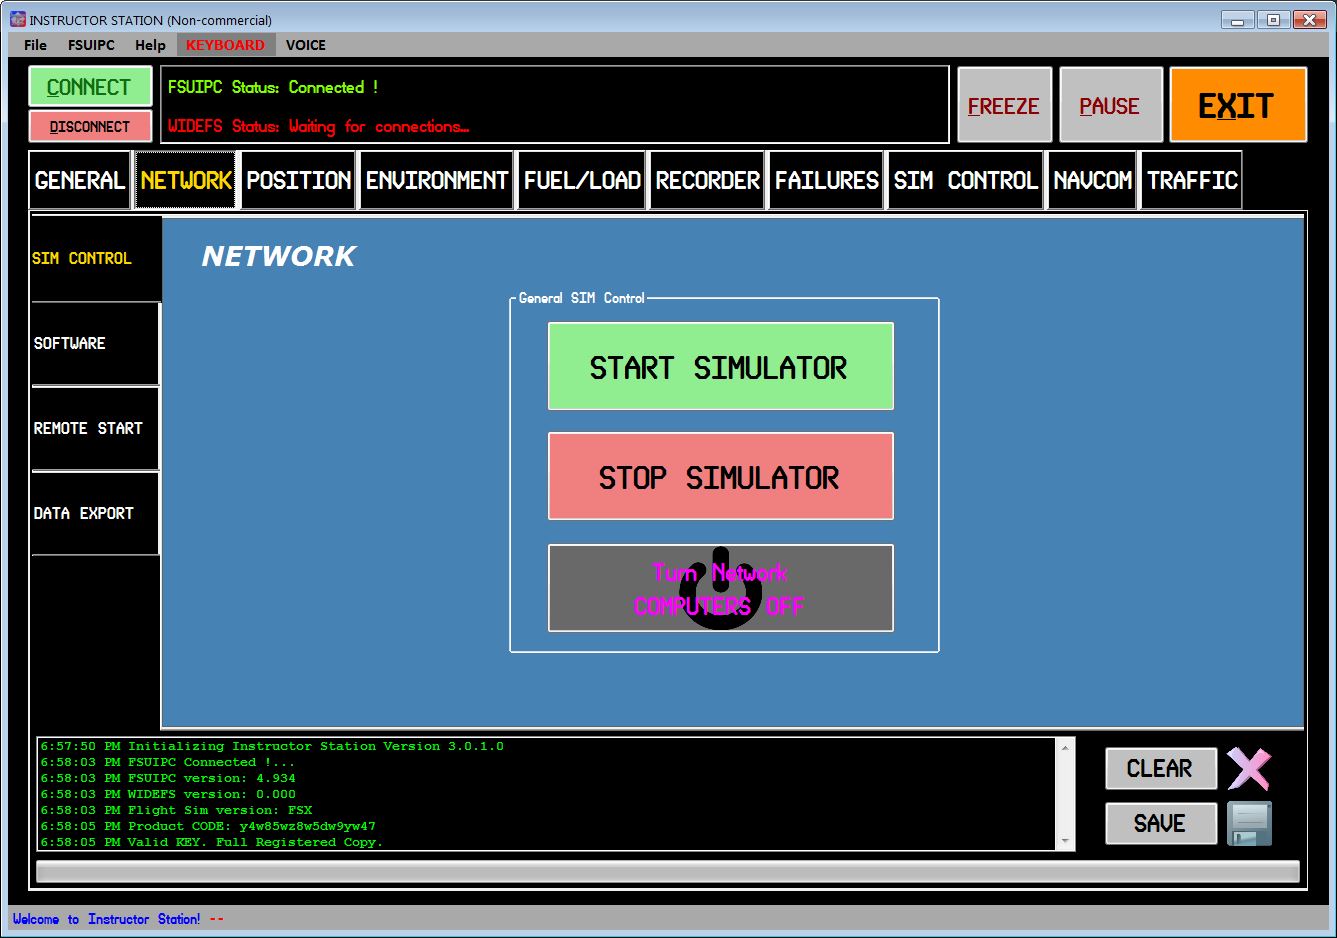
Task: Click the START SIMULATOR button
Action: 720,366
